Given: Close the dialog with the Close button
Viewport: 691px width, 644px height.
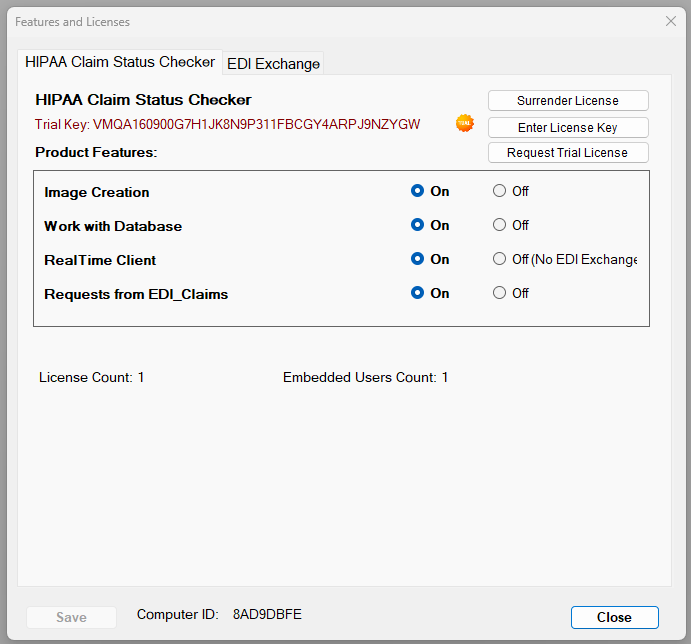Looking at the screenshot, I should click(x=615, y=617).
